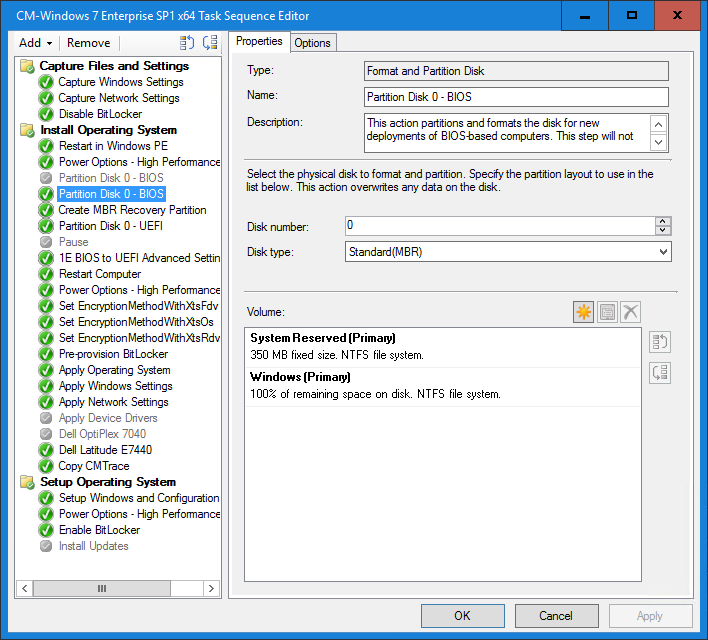
Task: Switch to the Options tab
Action: coord(312,42)
